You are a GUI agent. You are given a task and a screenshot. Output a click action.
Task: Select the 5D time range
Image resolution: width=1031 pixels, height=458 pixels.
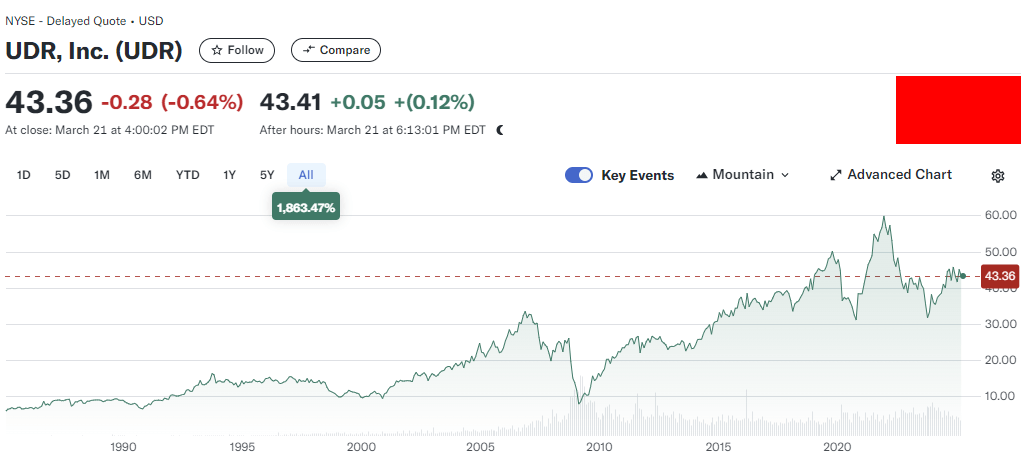coord(62,175)
